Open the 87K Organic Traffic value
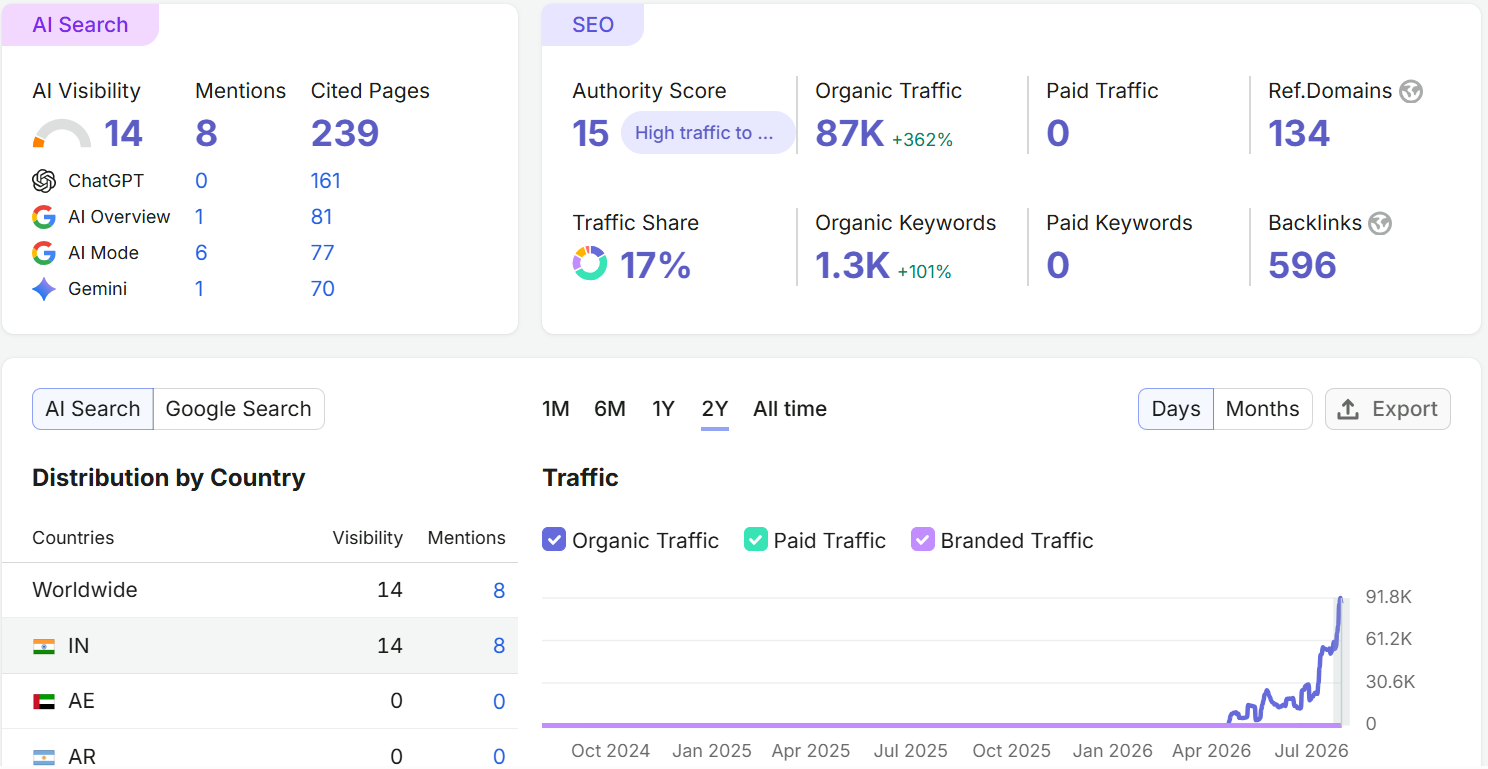The image size is (1488, 769). [850, 133]
